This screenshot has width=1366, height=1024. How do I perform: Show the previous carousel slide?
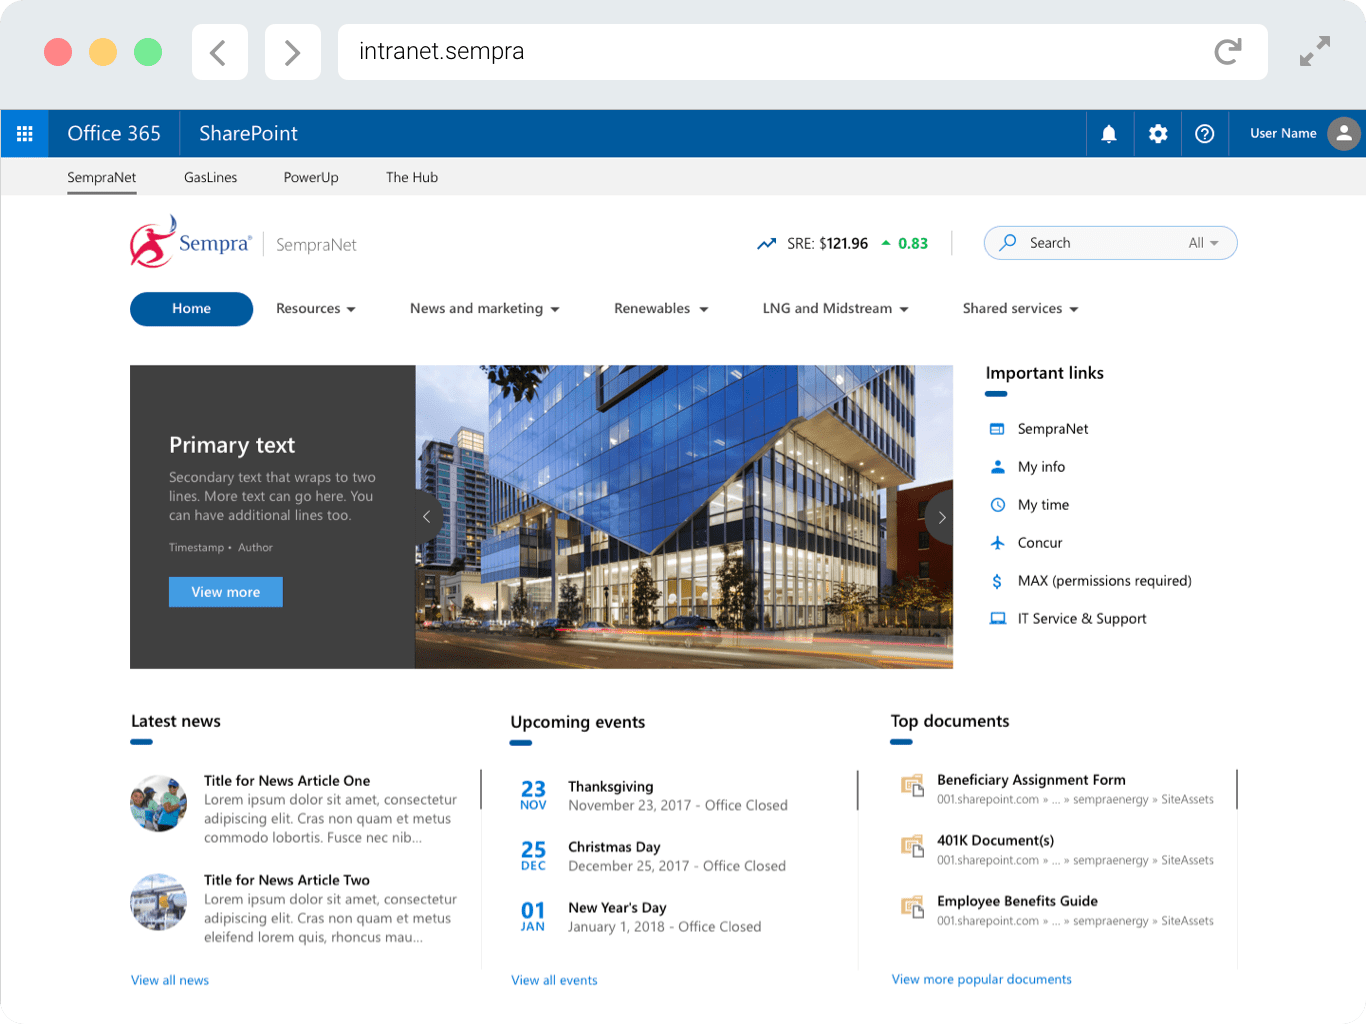(x=427, y=517)
